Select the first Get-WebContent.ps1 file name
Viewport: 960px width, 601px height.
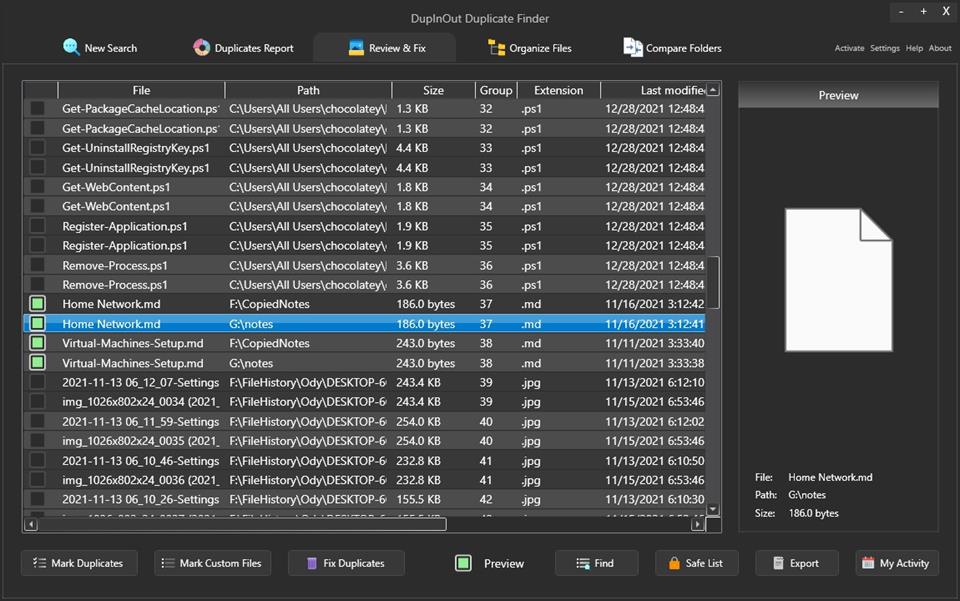click(116, 187)
